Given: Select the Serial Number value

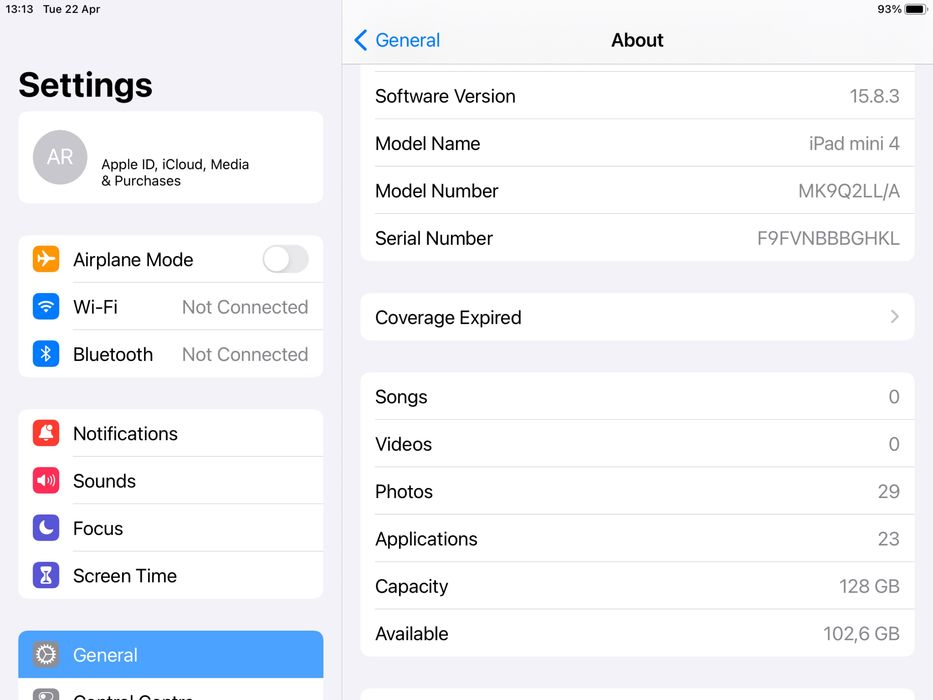Looking at the screenshot, I should coord(828,238).
